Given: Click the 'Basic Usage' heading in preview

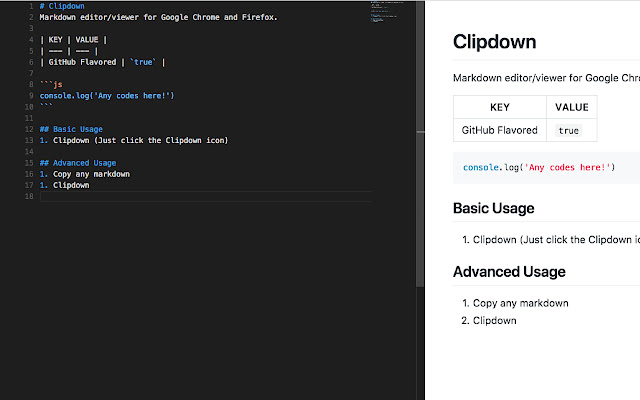Looking at the screenshot, I should click(x=493, y=208).
